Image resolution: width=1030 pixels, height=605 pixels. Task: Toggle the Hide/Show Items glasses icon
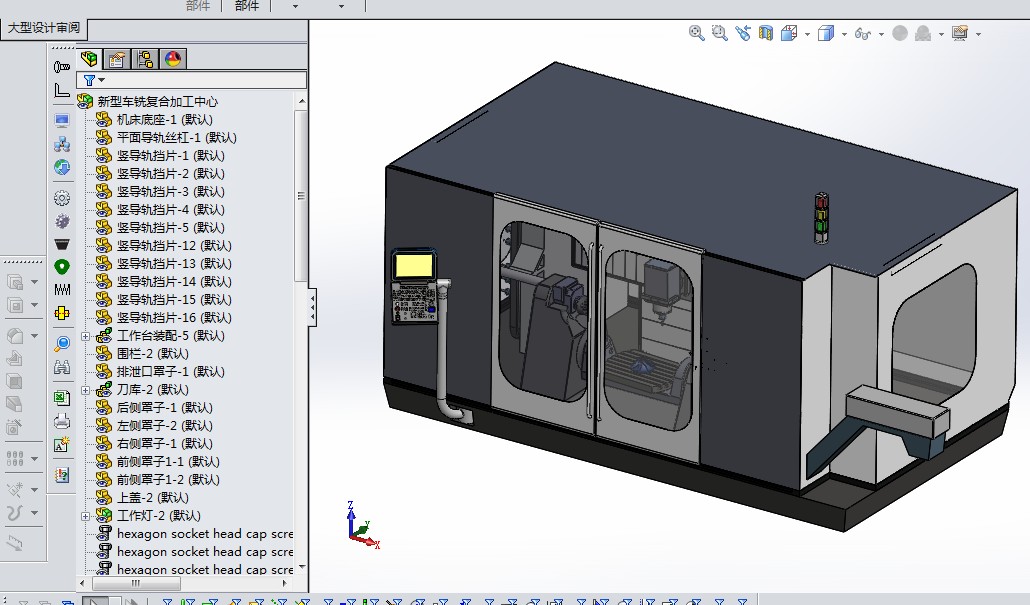pos(863,34)
